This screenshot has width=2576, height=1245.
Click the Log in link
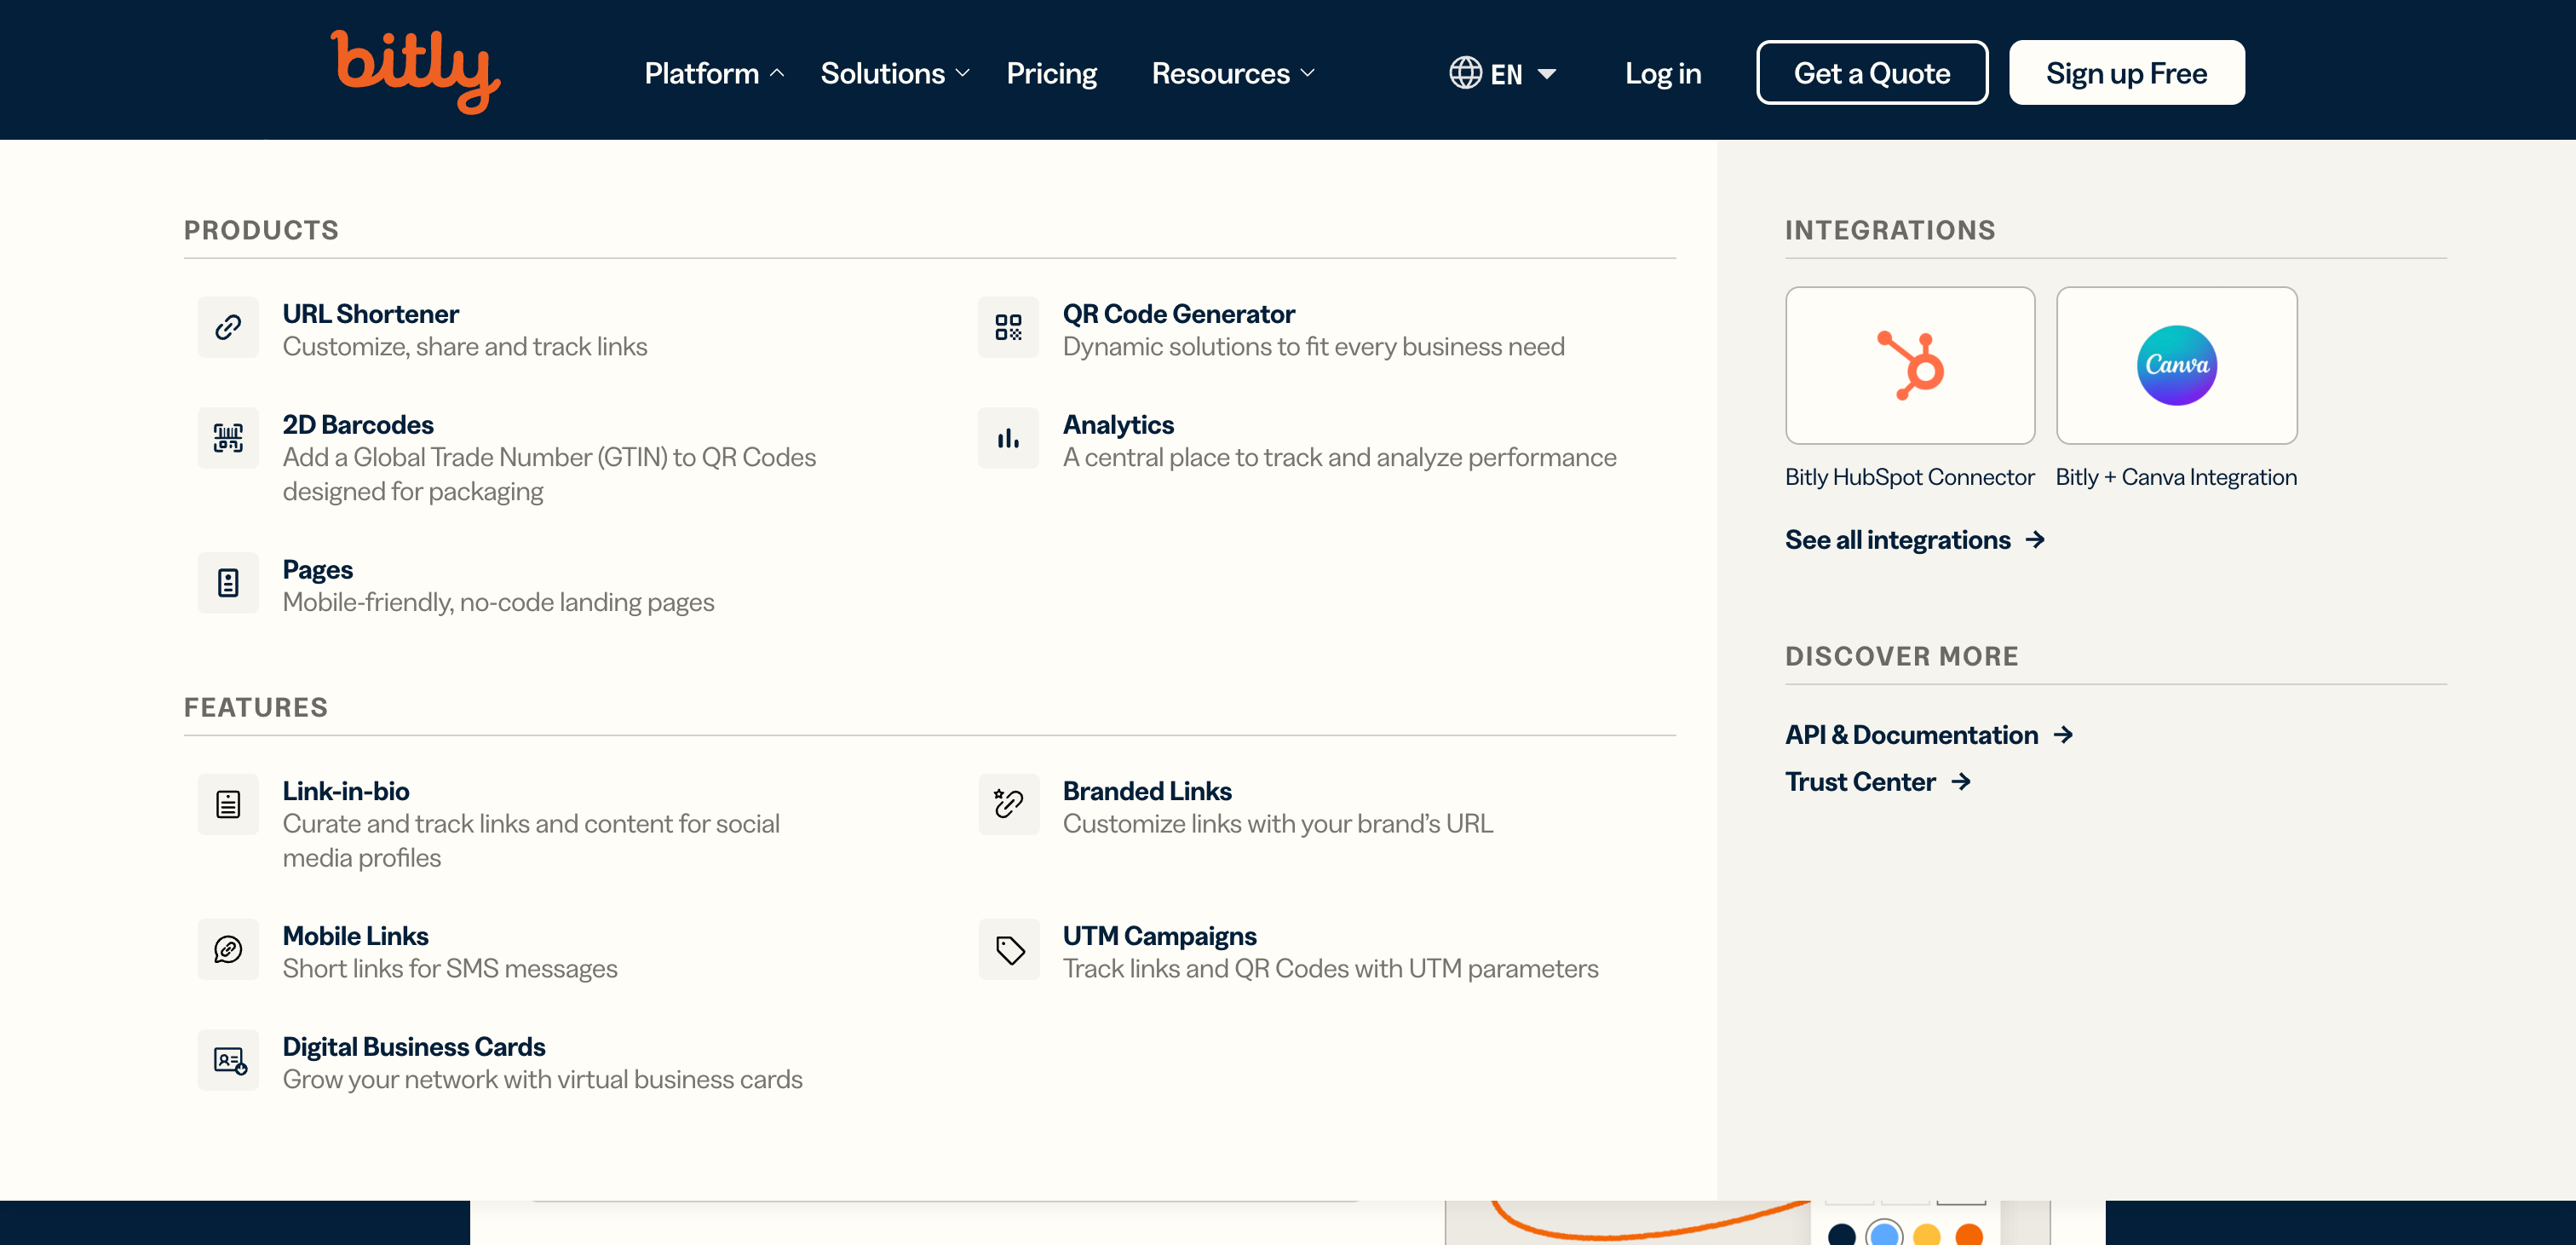coord(1662,73)
